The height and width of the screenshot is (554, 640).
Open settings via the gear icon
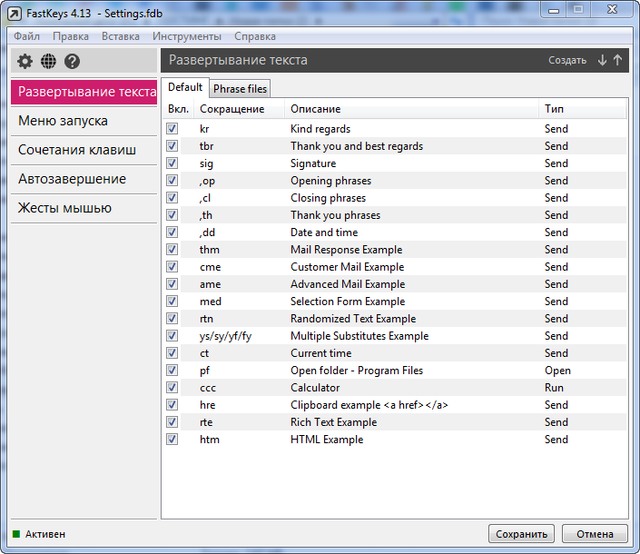click(x=25, y=61)
